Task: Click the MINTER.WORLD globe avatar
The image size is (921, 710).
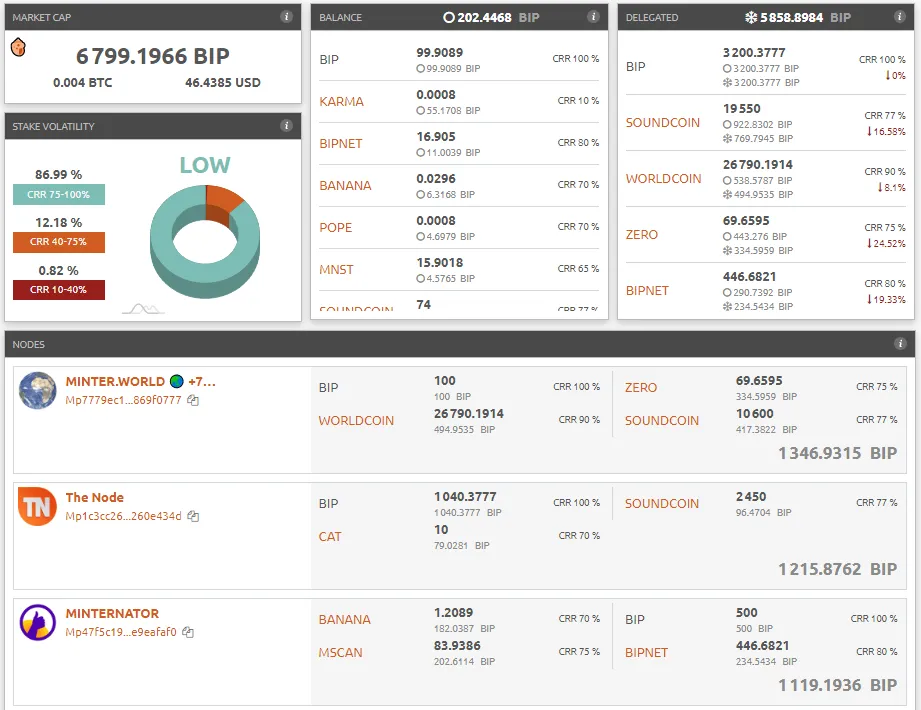Action: (38, 391)
